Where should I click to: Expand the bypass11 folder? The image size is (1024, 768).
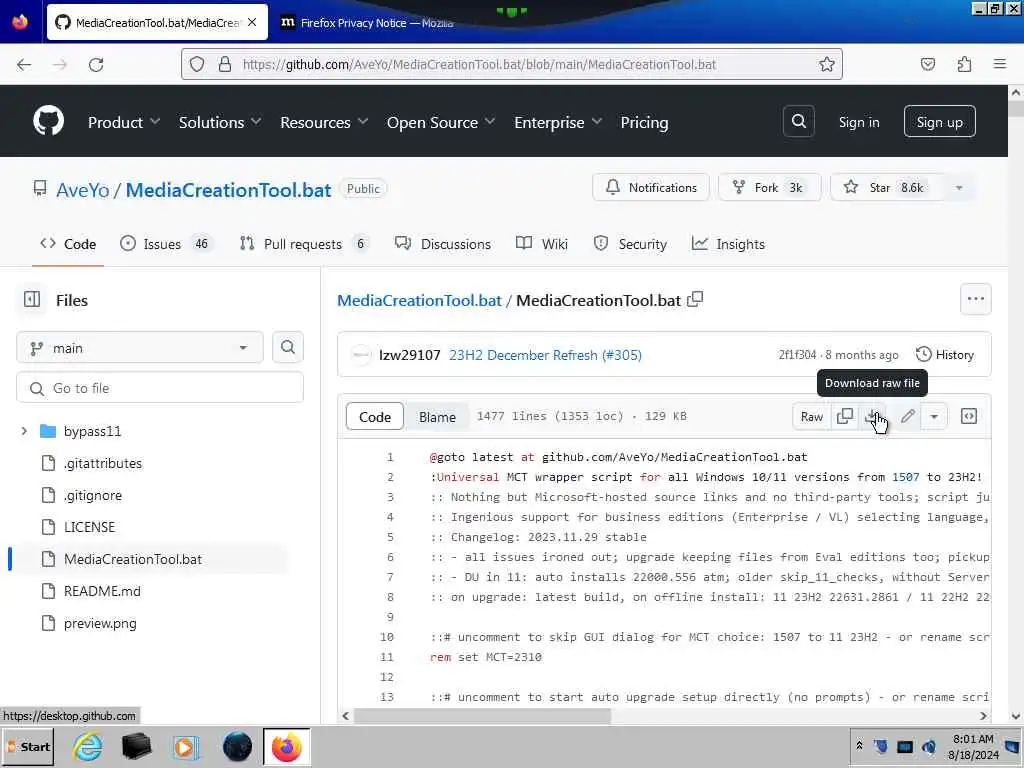(24, 431)
